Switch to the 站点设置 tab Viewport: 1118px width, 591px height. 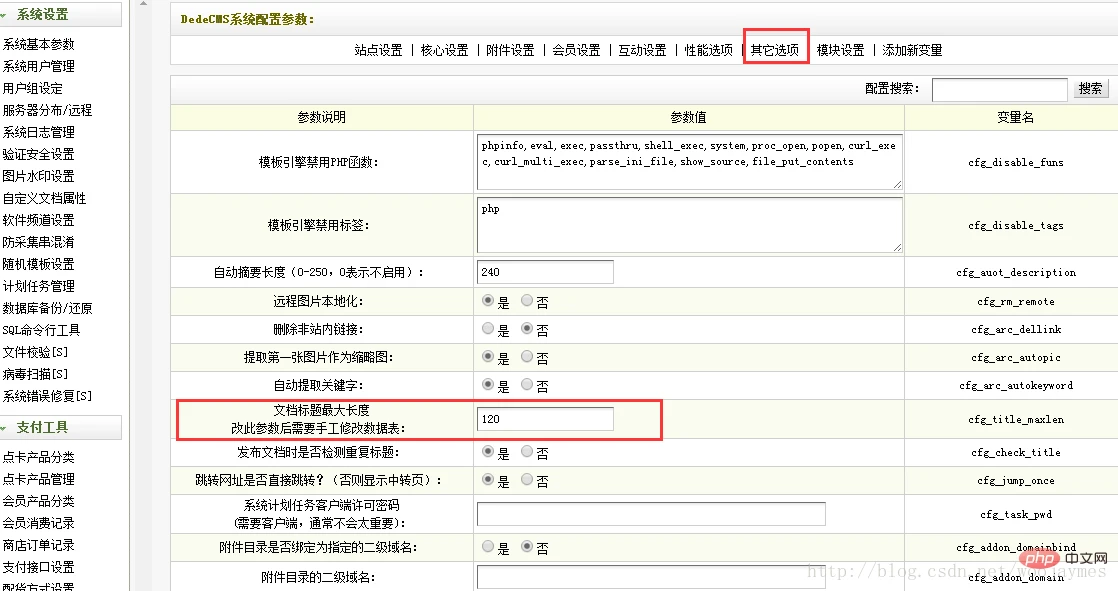(379, 50)
